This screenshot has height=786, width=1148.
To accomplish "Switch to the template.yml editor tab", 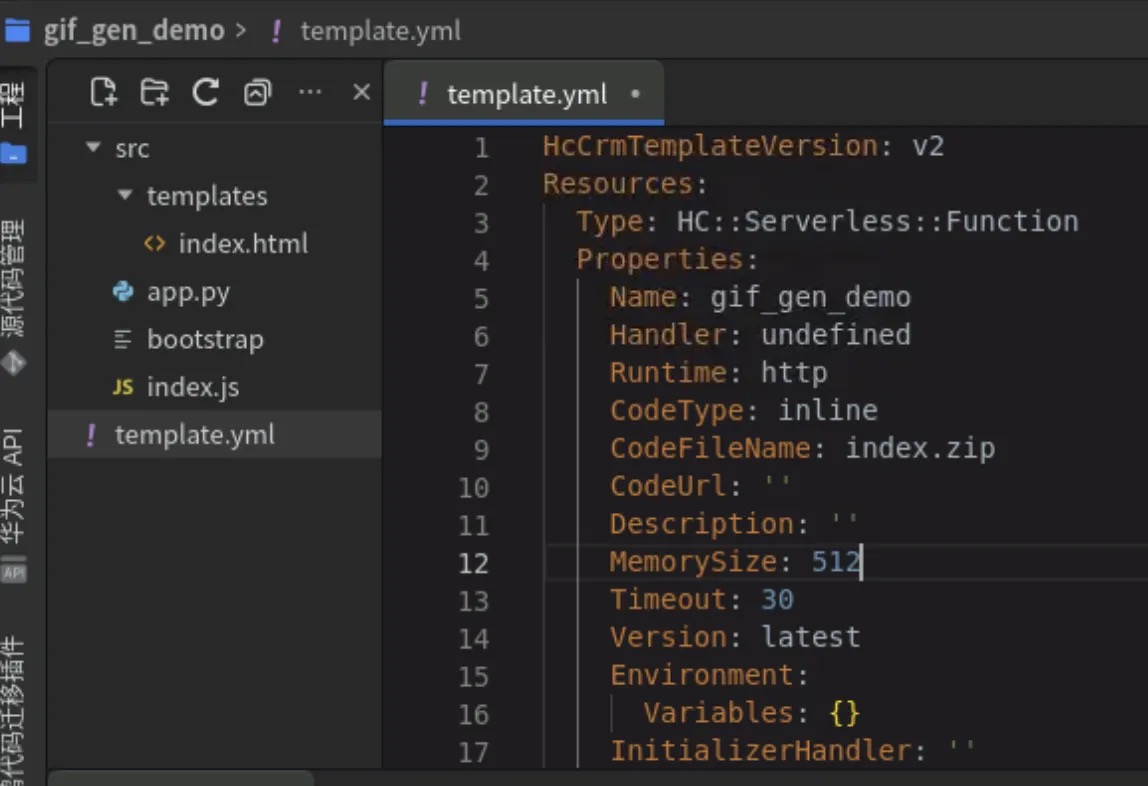I will 526,94.
